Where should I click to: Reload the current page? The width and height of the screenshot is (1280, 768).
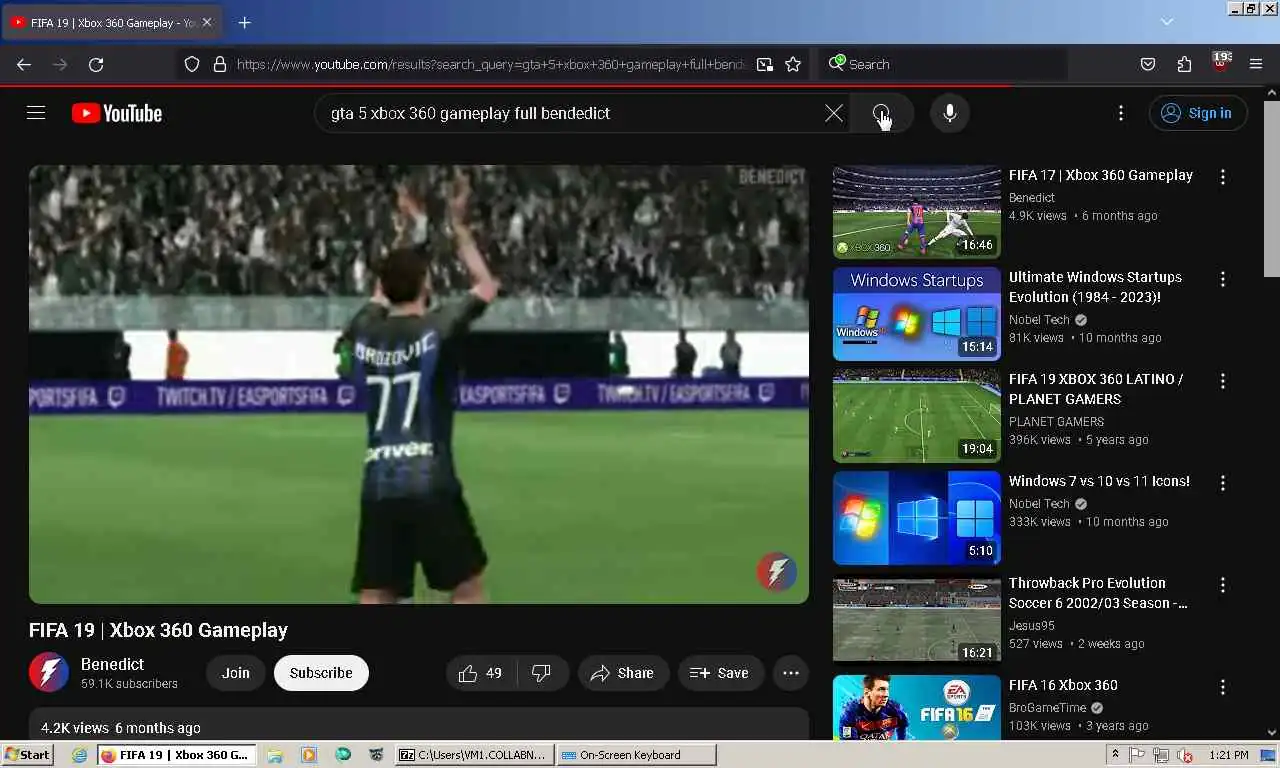coord(96,64)
